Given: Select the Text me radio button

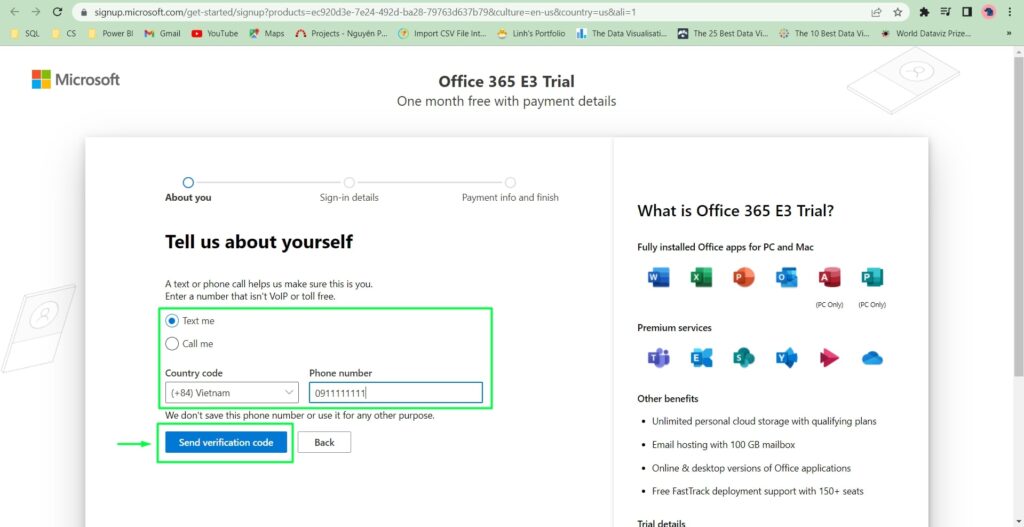Looking at the screenshot, I should [172, 321].
